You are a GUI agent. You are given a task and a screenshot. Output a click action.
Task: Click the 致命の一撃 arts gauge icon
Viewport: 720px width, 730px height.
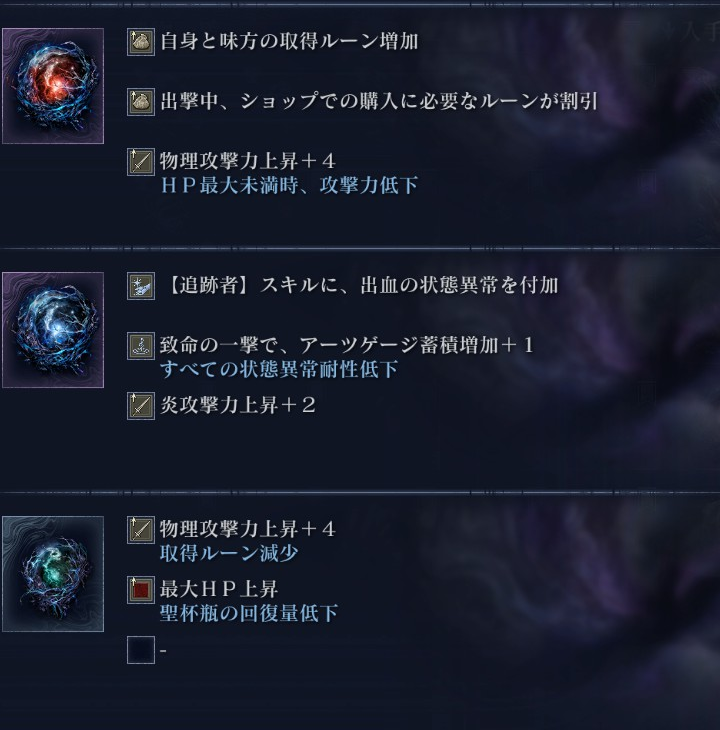[141, 346]
